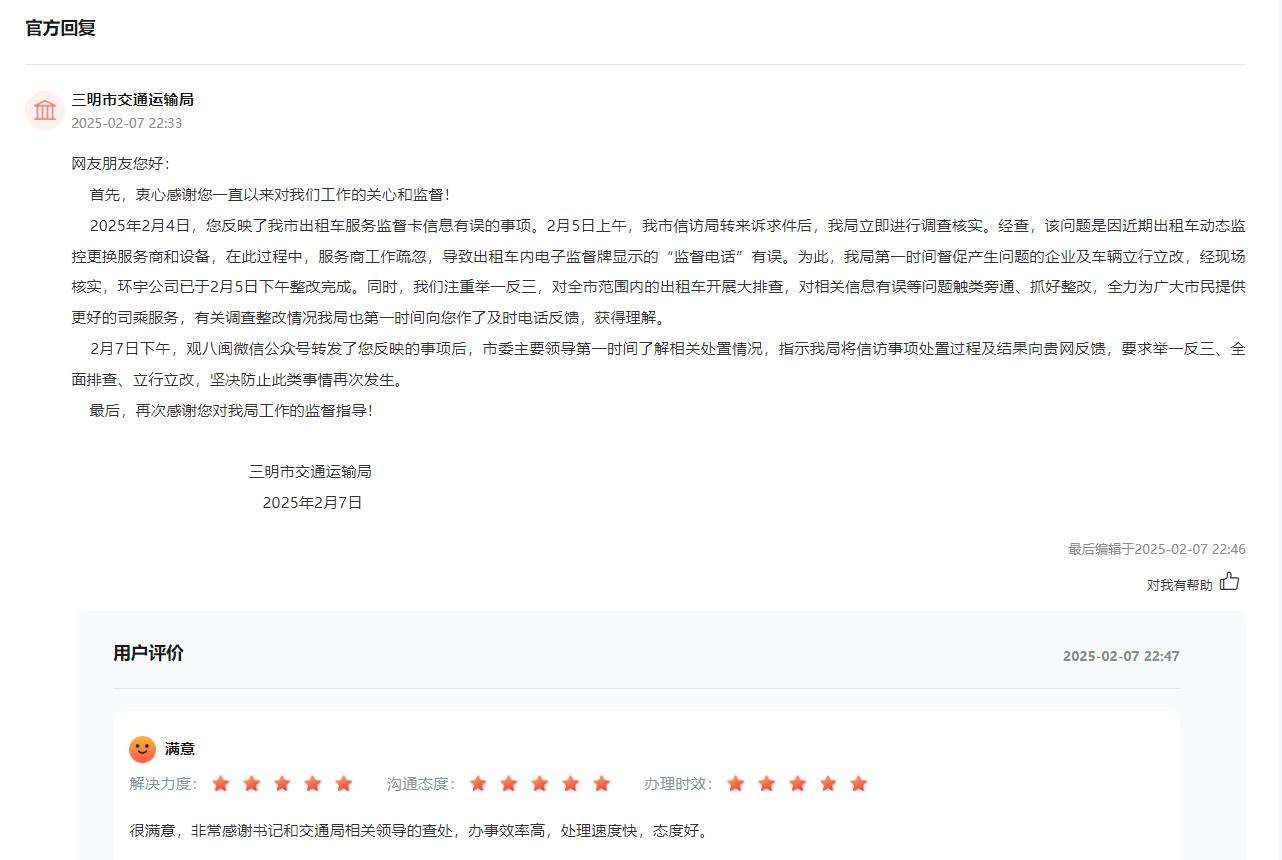Click the user review date 22:47

1120,656
